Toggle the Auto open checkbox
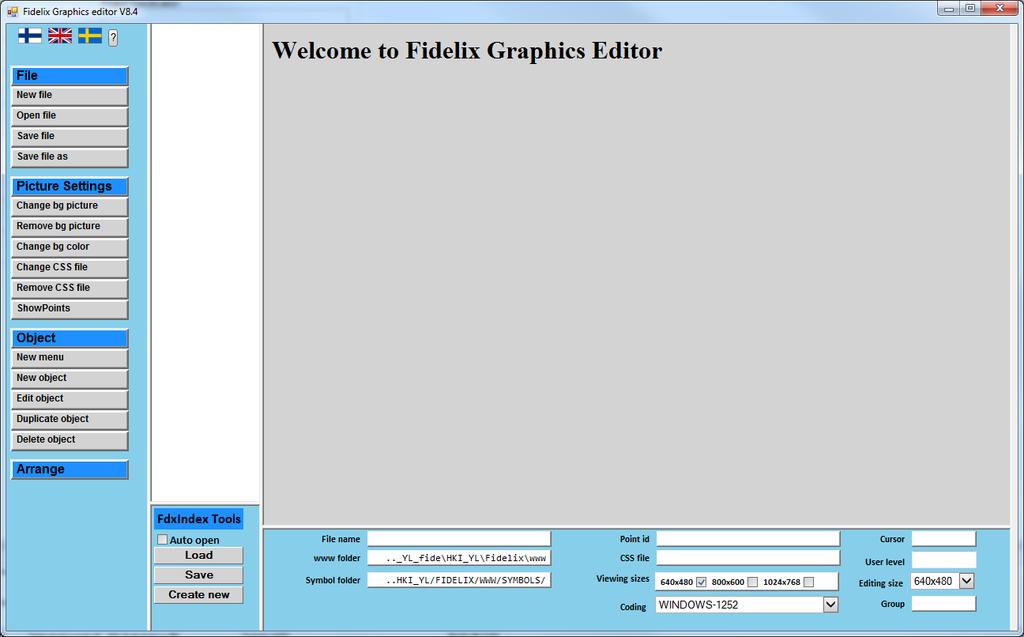The width and height of the screenshot is (1024, 637). 162,540
